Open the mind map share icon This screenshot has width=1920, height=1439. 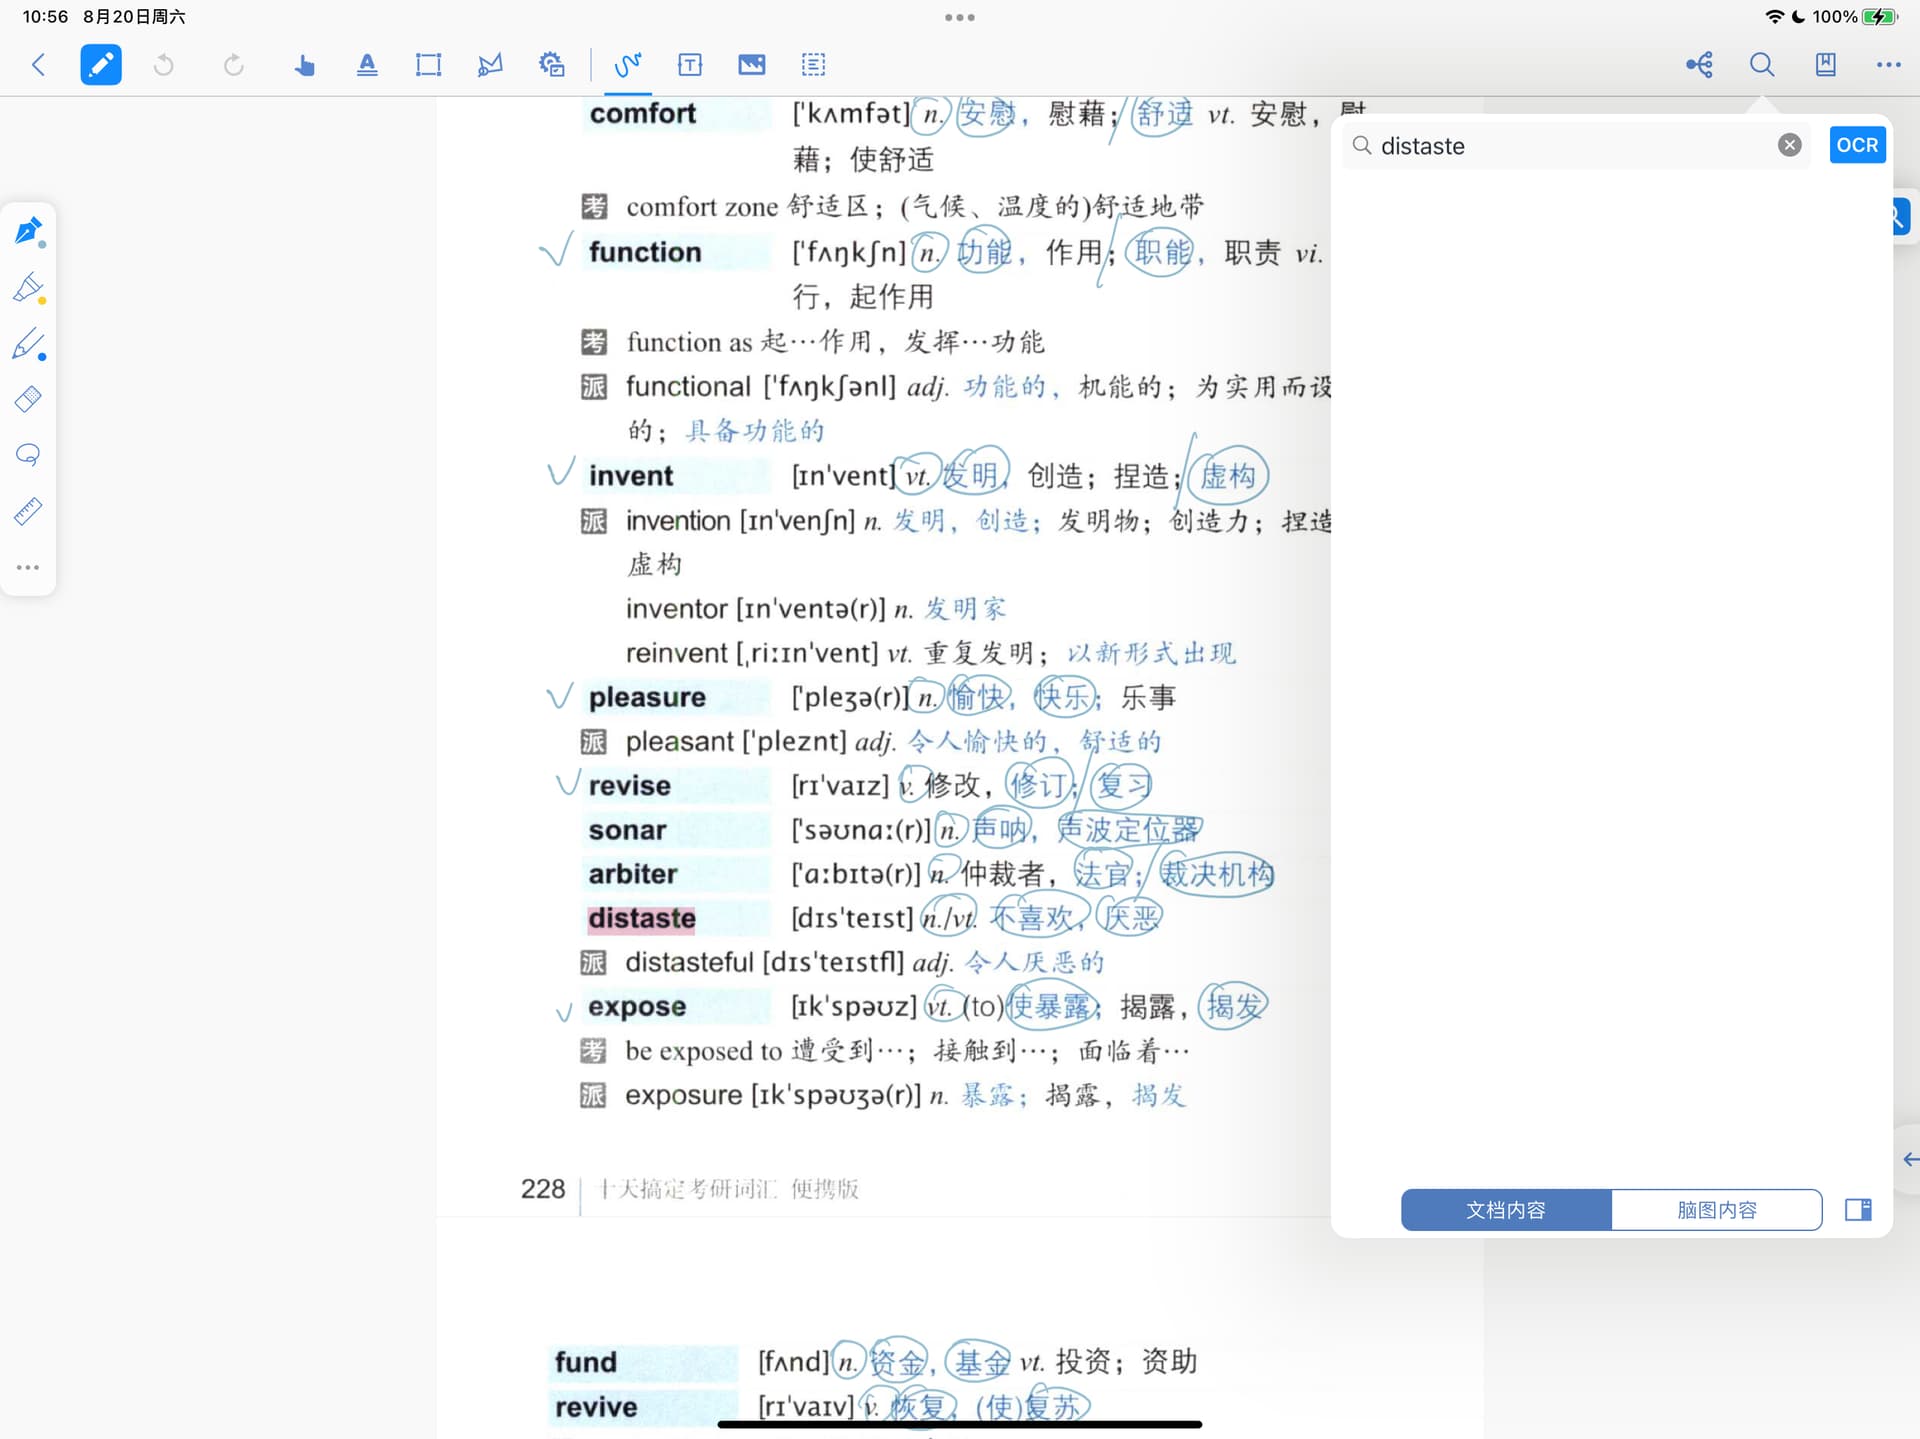[1699, 65]
